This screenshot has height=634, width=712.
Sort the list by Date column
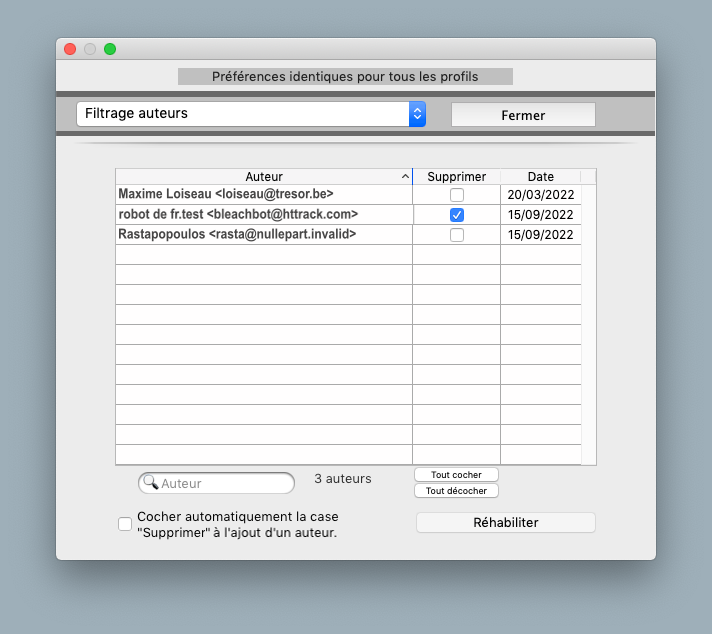[540, 177]
